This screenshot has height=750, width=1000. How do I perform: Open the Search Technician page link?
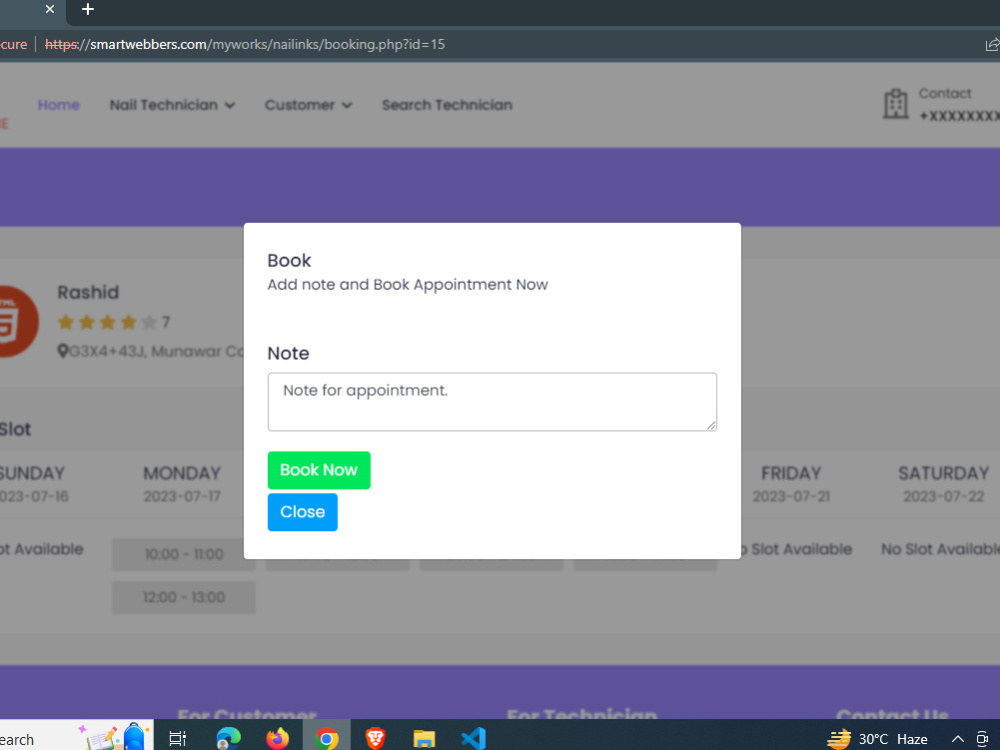tap(447, 105)
